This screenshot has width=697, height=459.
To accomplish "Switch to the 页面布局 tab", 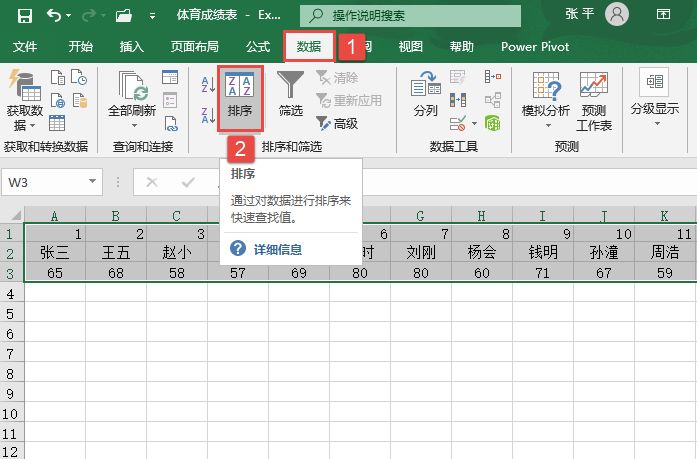I will (x=195, y=46).
